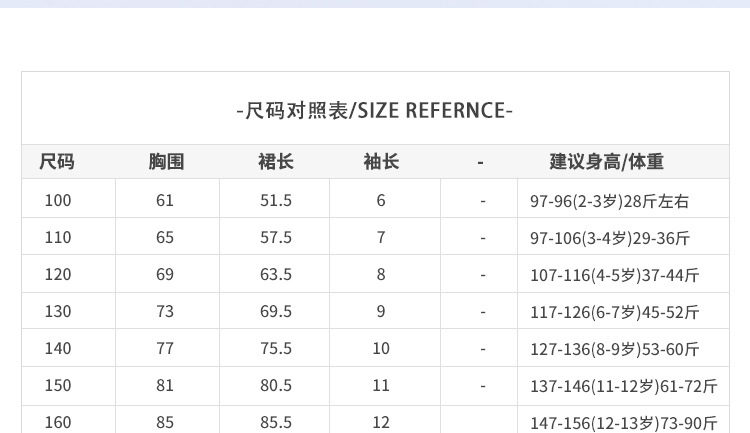Click size cell 140
Screen dimensions: 750x433
[58, 348]
